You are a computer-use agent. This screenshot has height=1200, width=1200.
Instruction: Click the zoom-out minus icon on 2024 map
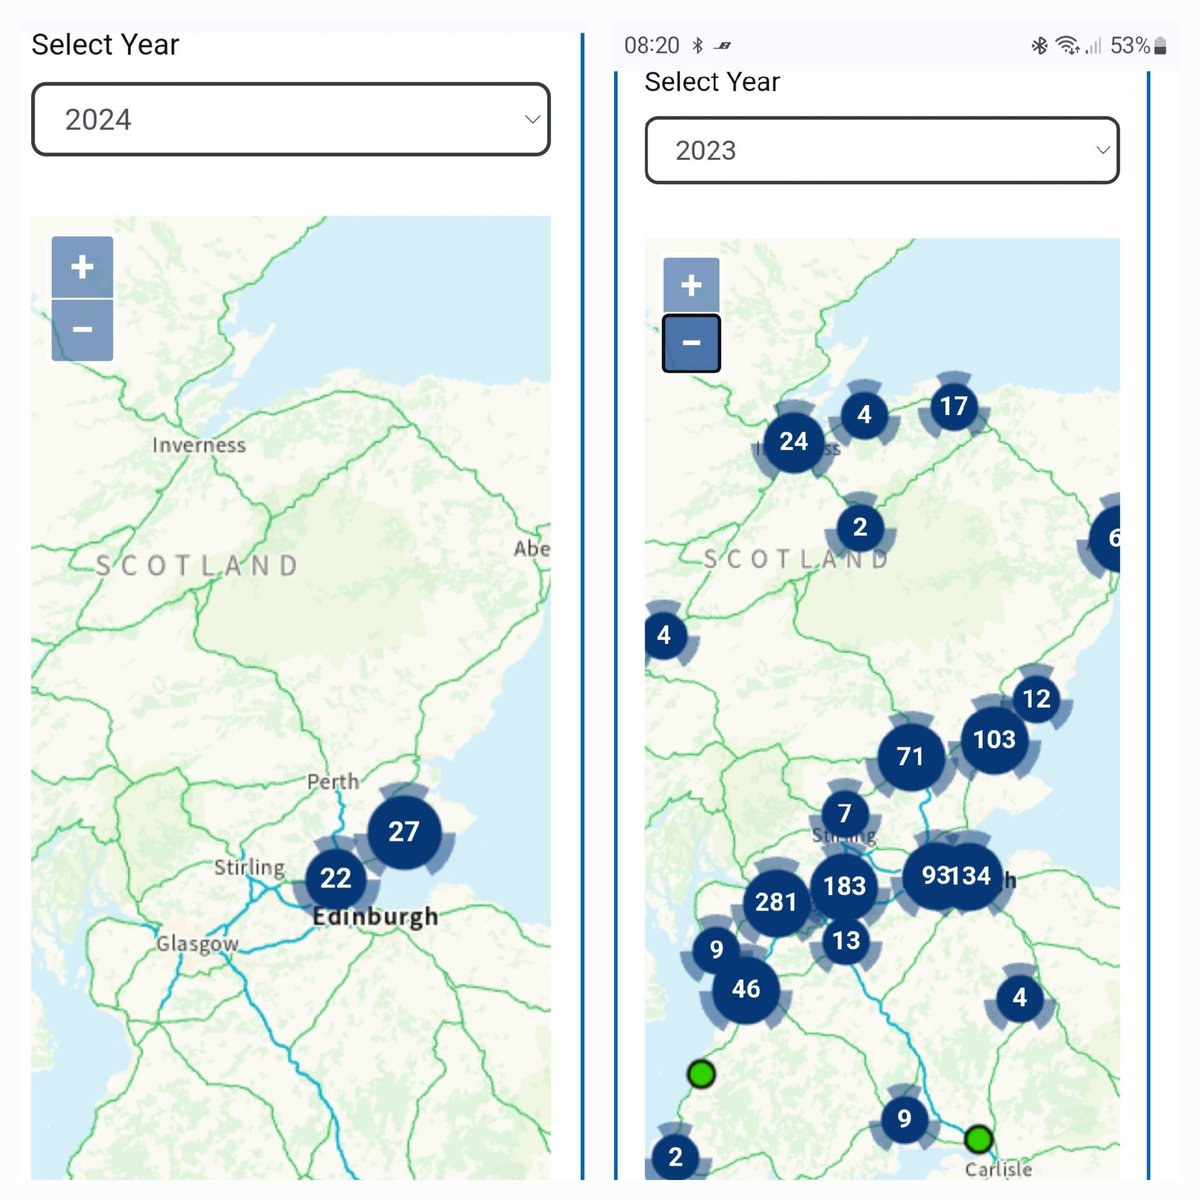point(82,328)
